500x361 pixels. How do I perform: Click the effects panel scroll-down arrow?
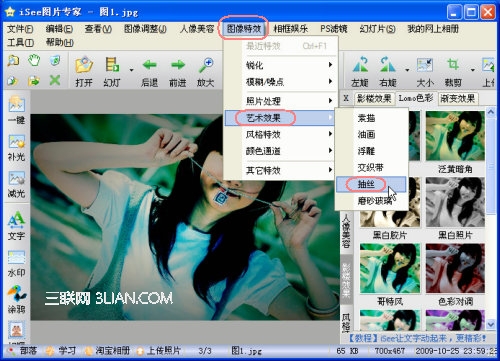(x=491, y=324)
